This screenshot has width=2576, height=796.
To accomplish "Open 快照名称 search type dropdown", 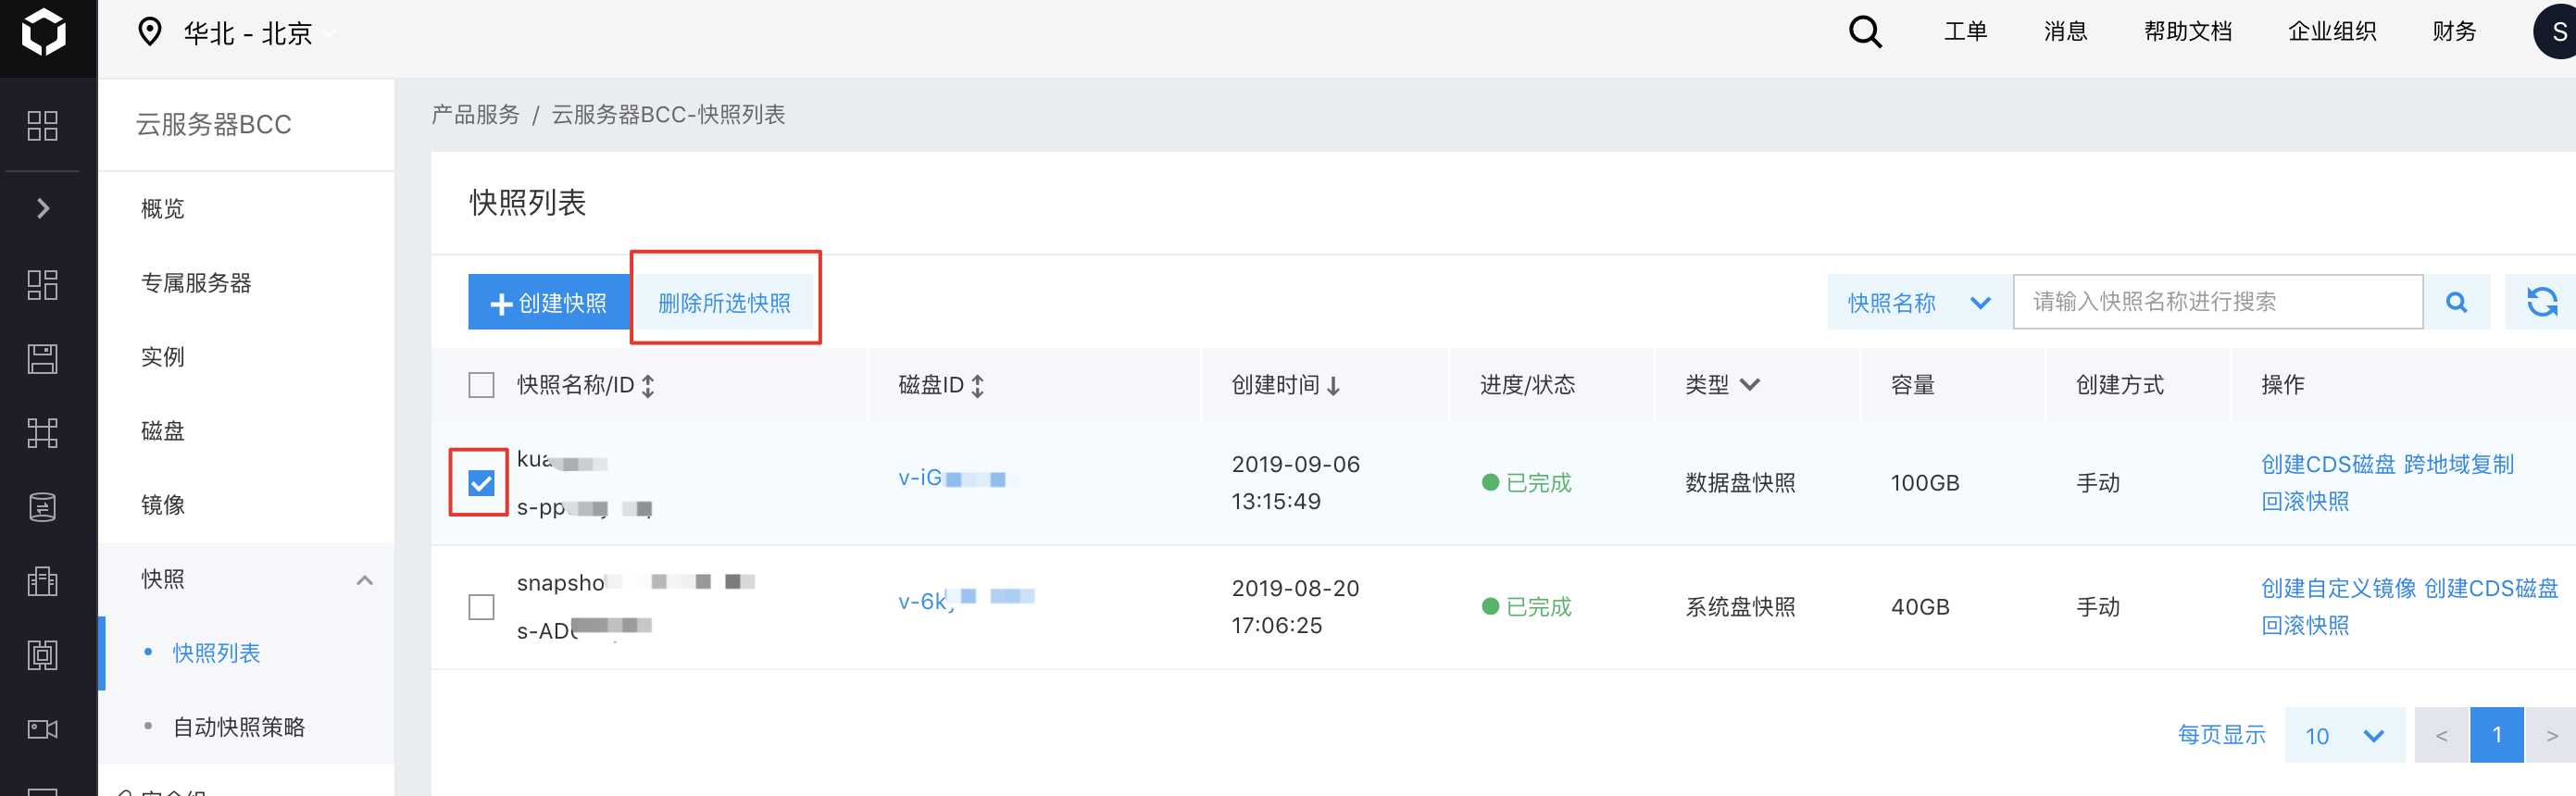I will click(x=1919, y=302).
